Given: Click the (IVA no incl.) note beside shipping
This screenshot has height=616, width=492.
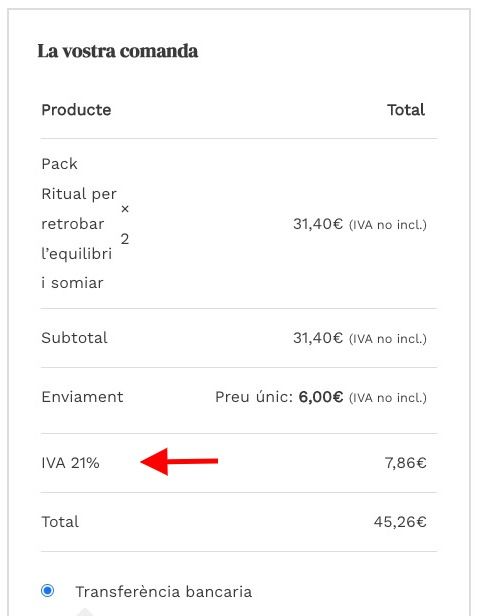Looking at the screenshot, I should (387, 398).
